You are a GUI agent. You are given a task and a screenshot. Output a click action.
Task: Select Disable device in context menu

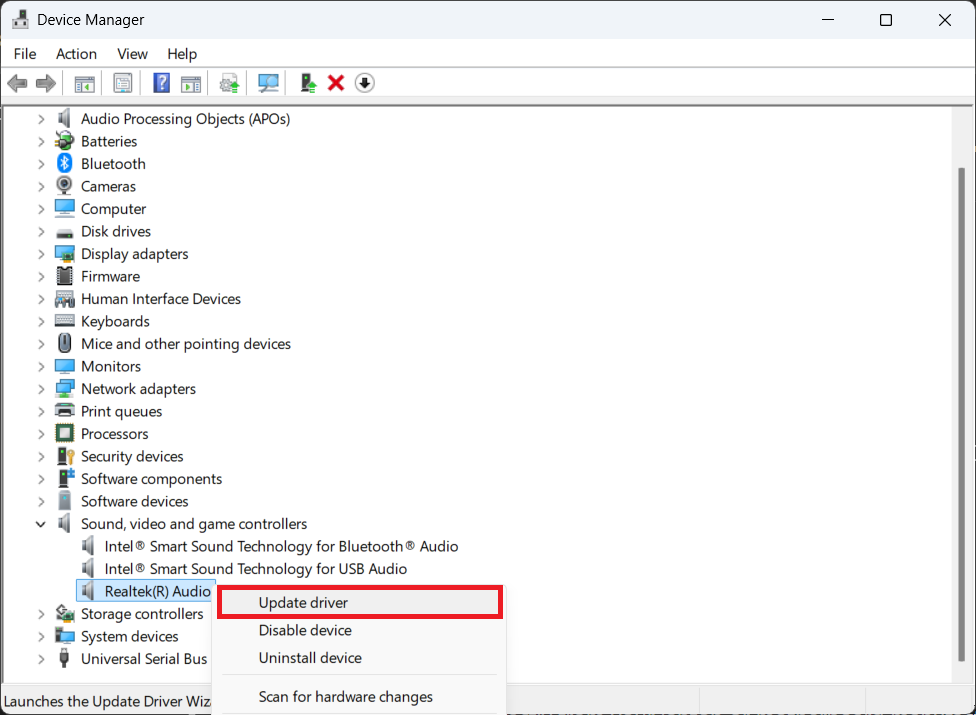click(305, 630)
